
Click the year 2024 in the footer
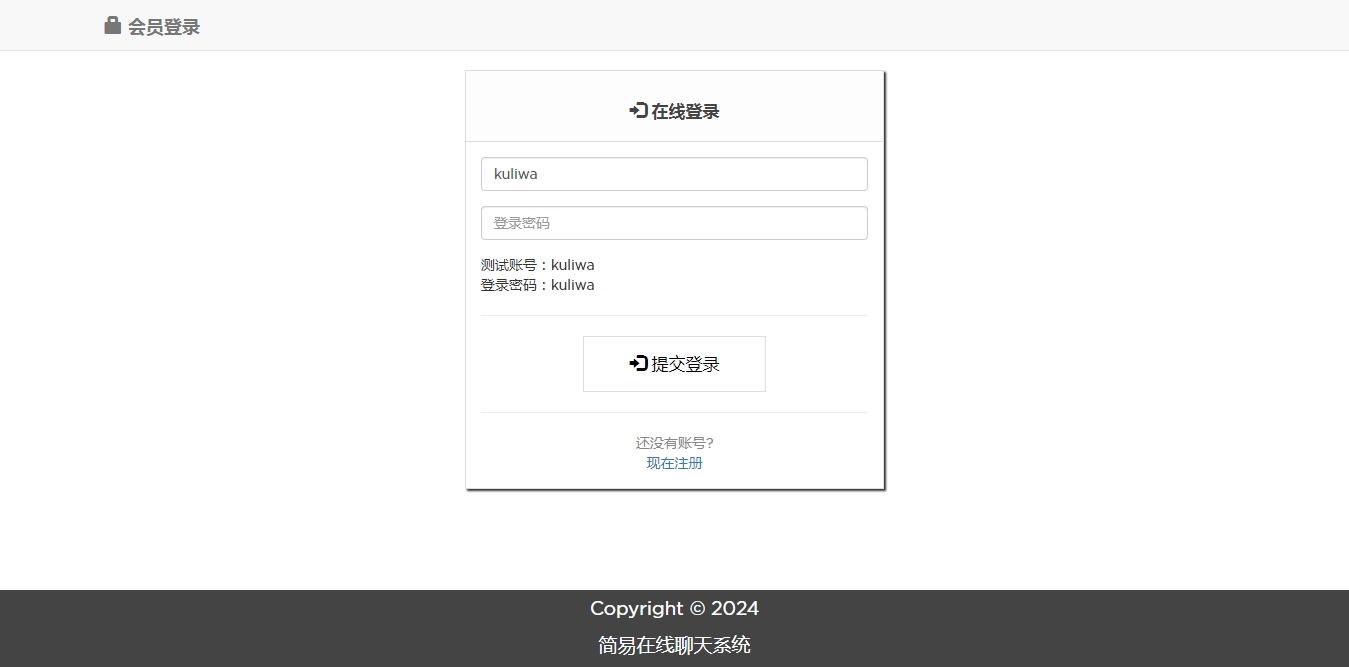735,609
